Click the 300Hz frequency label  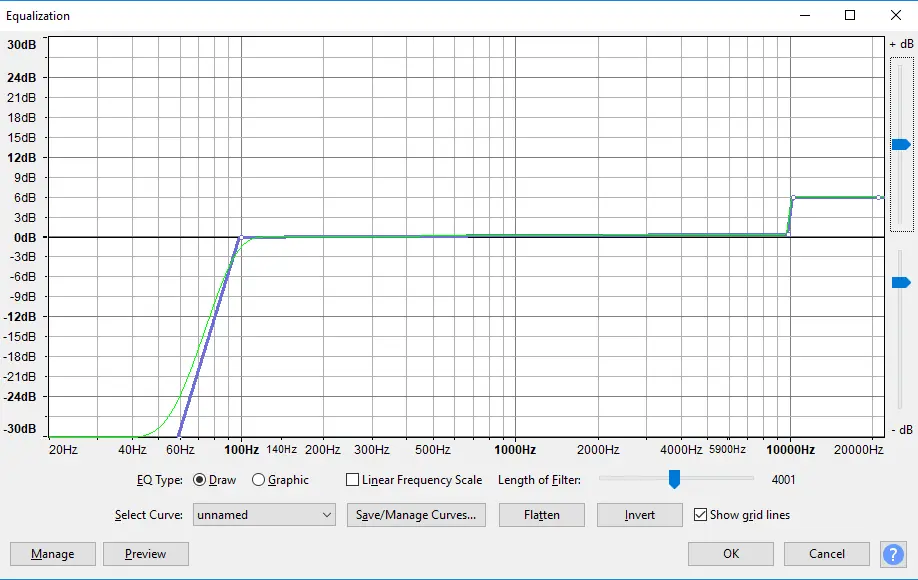point(372,449)
